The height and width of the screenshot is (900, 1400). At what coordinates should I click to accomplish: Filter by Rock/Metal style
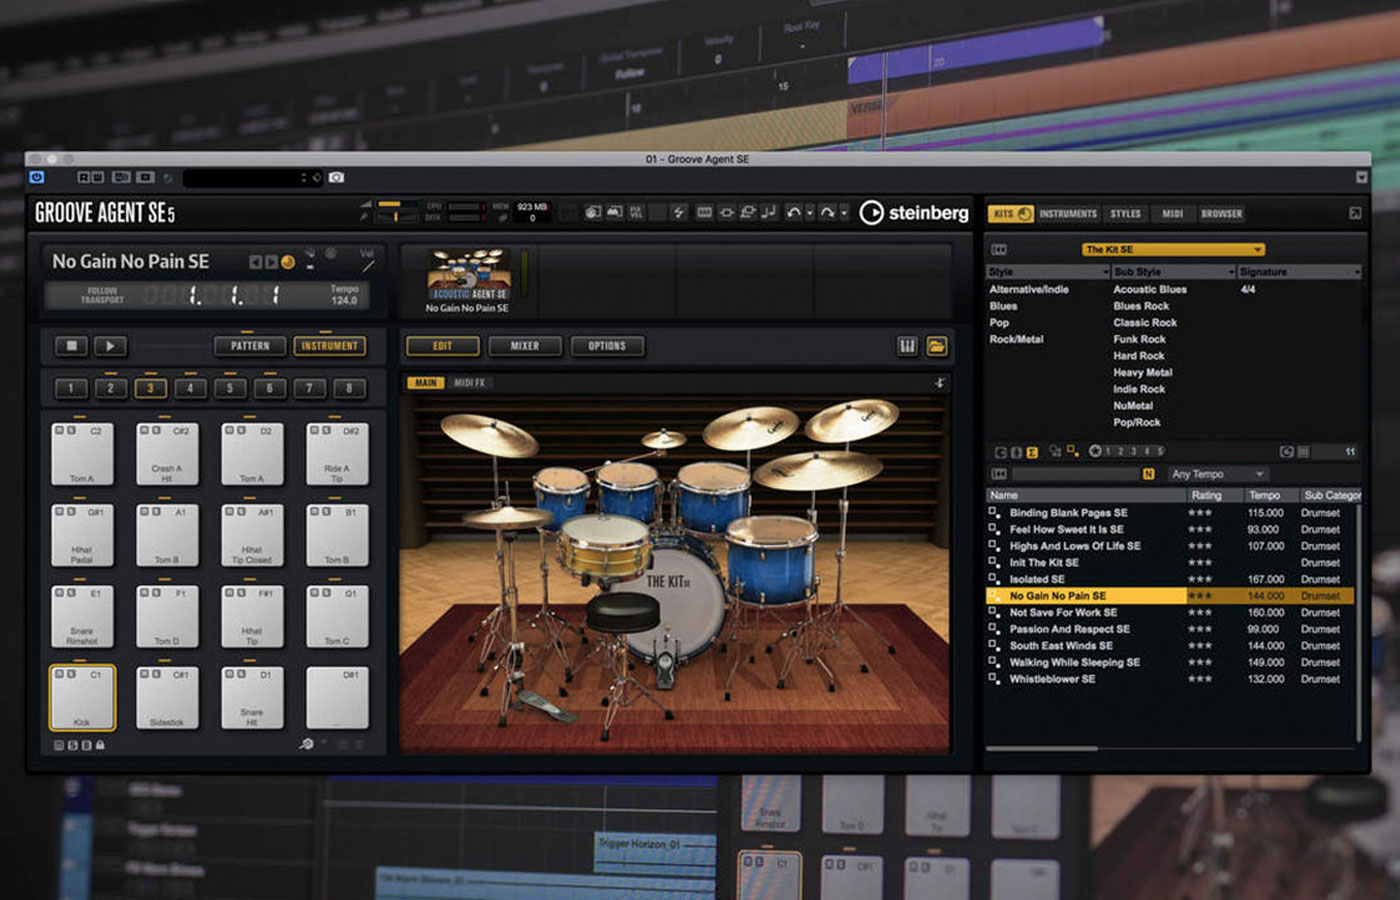pos(1016,339)
